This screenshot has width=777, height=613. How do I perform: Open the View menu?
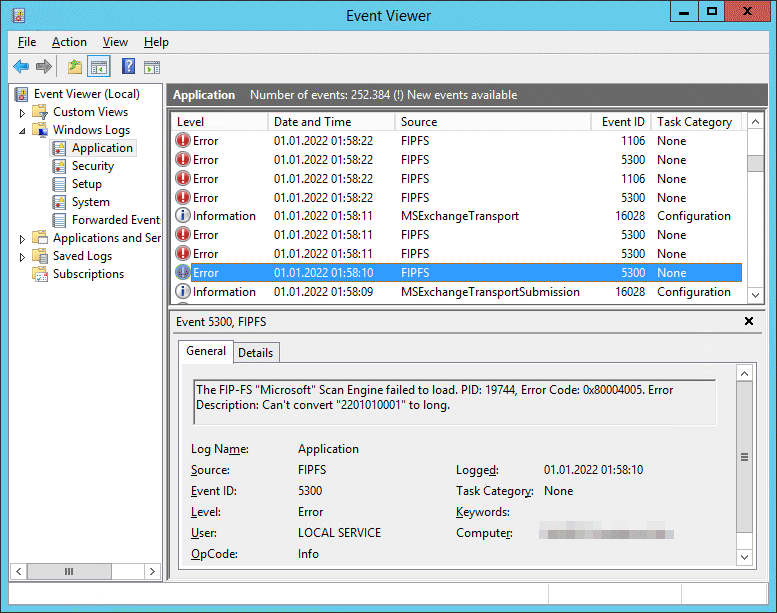[x=115, y=42]
